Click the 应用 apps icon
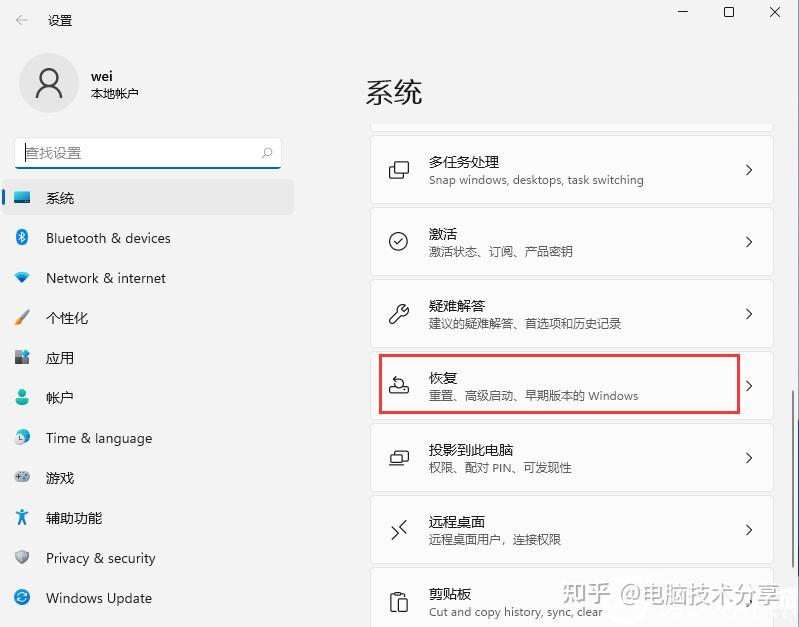 [22, 357]
